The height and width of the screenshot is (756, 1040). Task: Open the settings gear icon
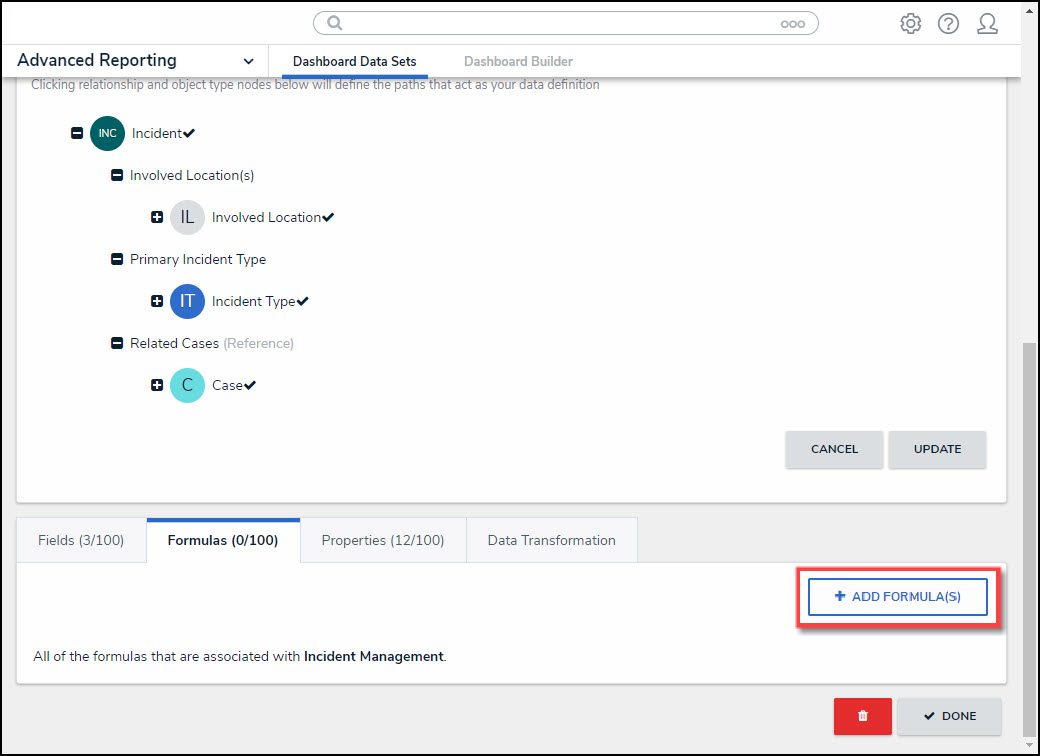coord(910,23)
